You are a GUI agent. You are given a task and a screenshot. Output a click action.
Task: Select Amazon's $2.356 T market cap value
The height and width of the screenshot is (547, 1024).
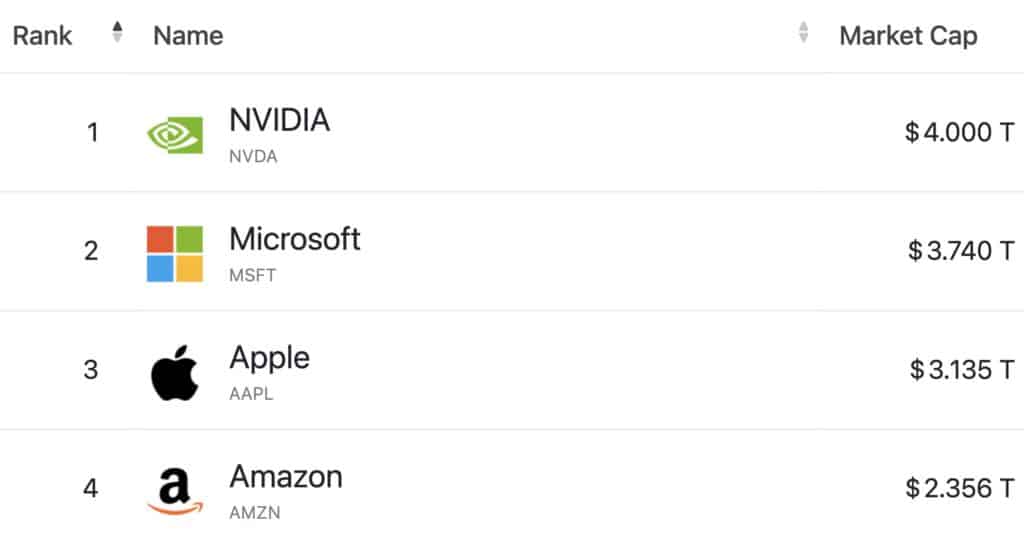click(x=959, y=489)
